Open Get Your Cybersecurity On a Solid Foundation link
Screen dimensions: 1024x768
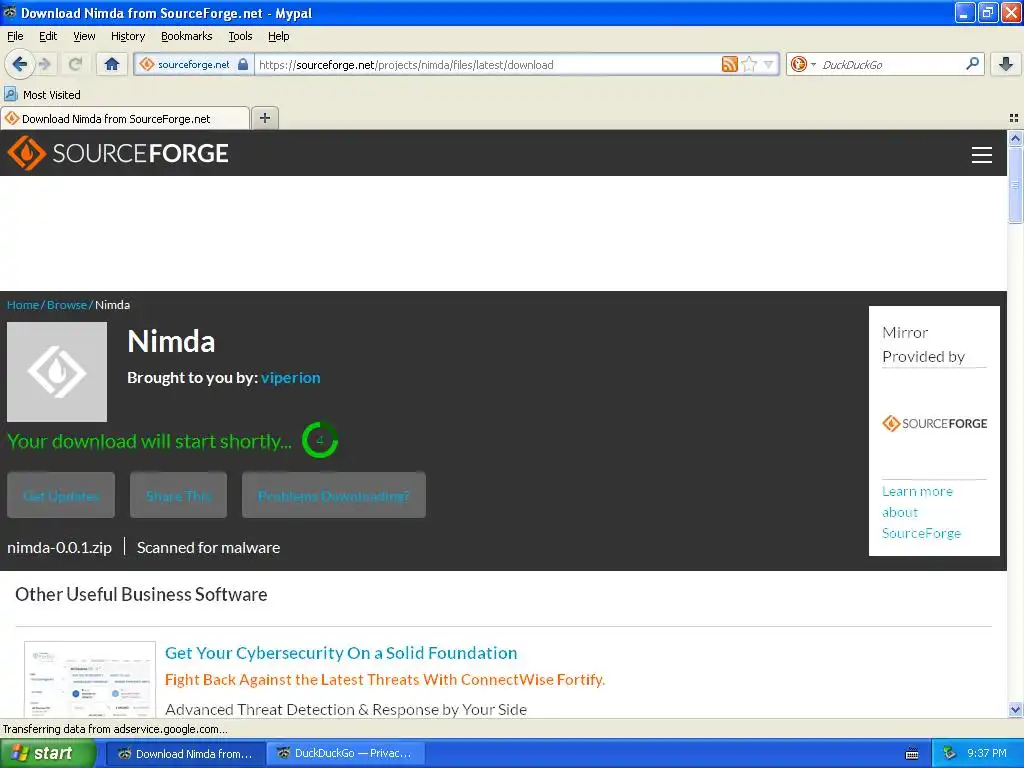(341, 653)
